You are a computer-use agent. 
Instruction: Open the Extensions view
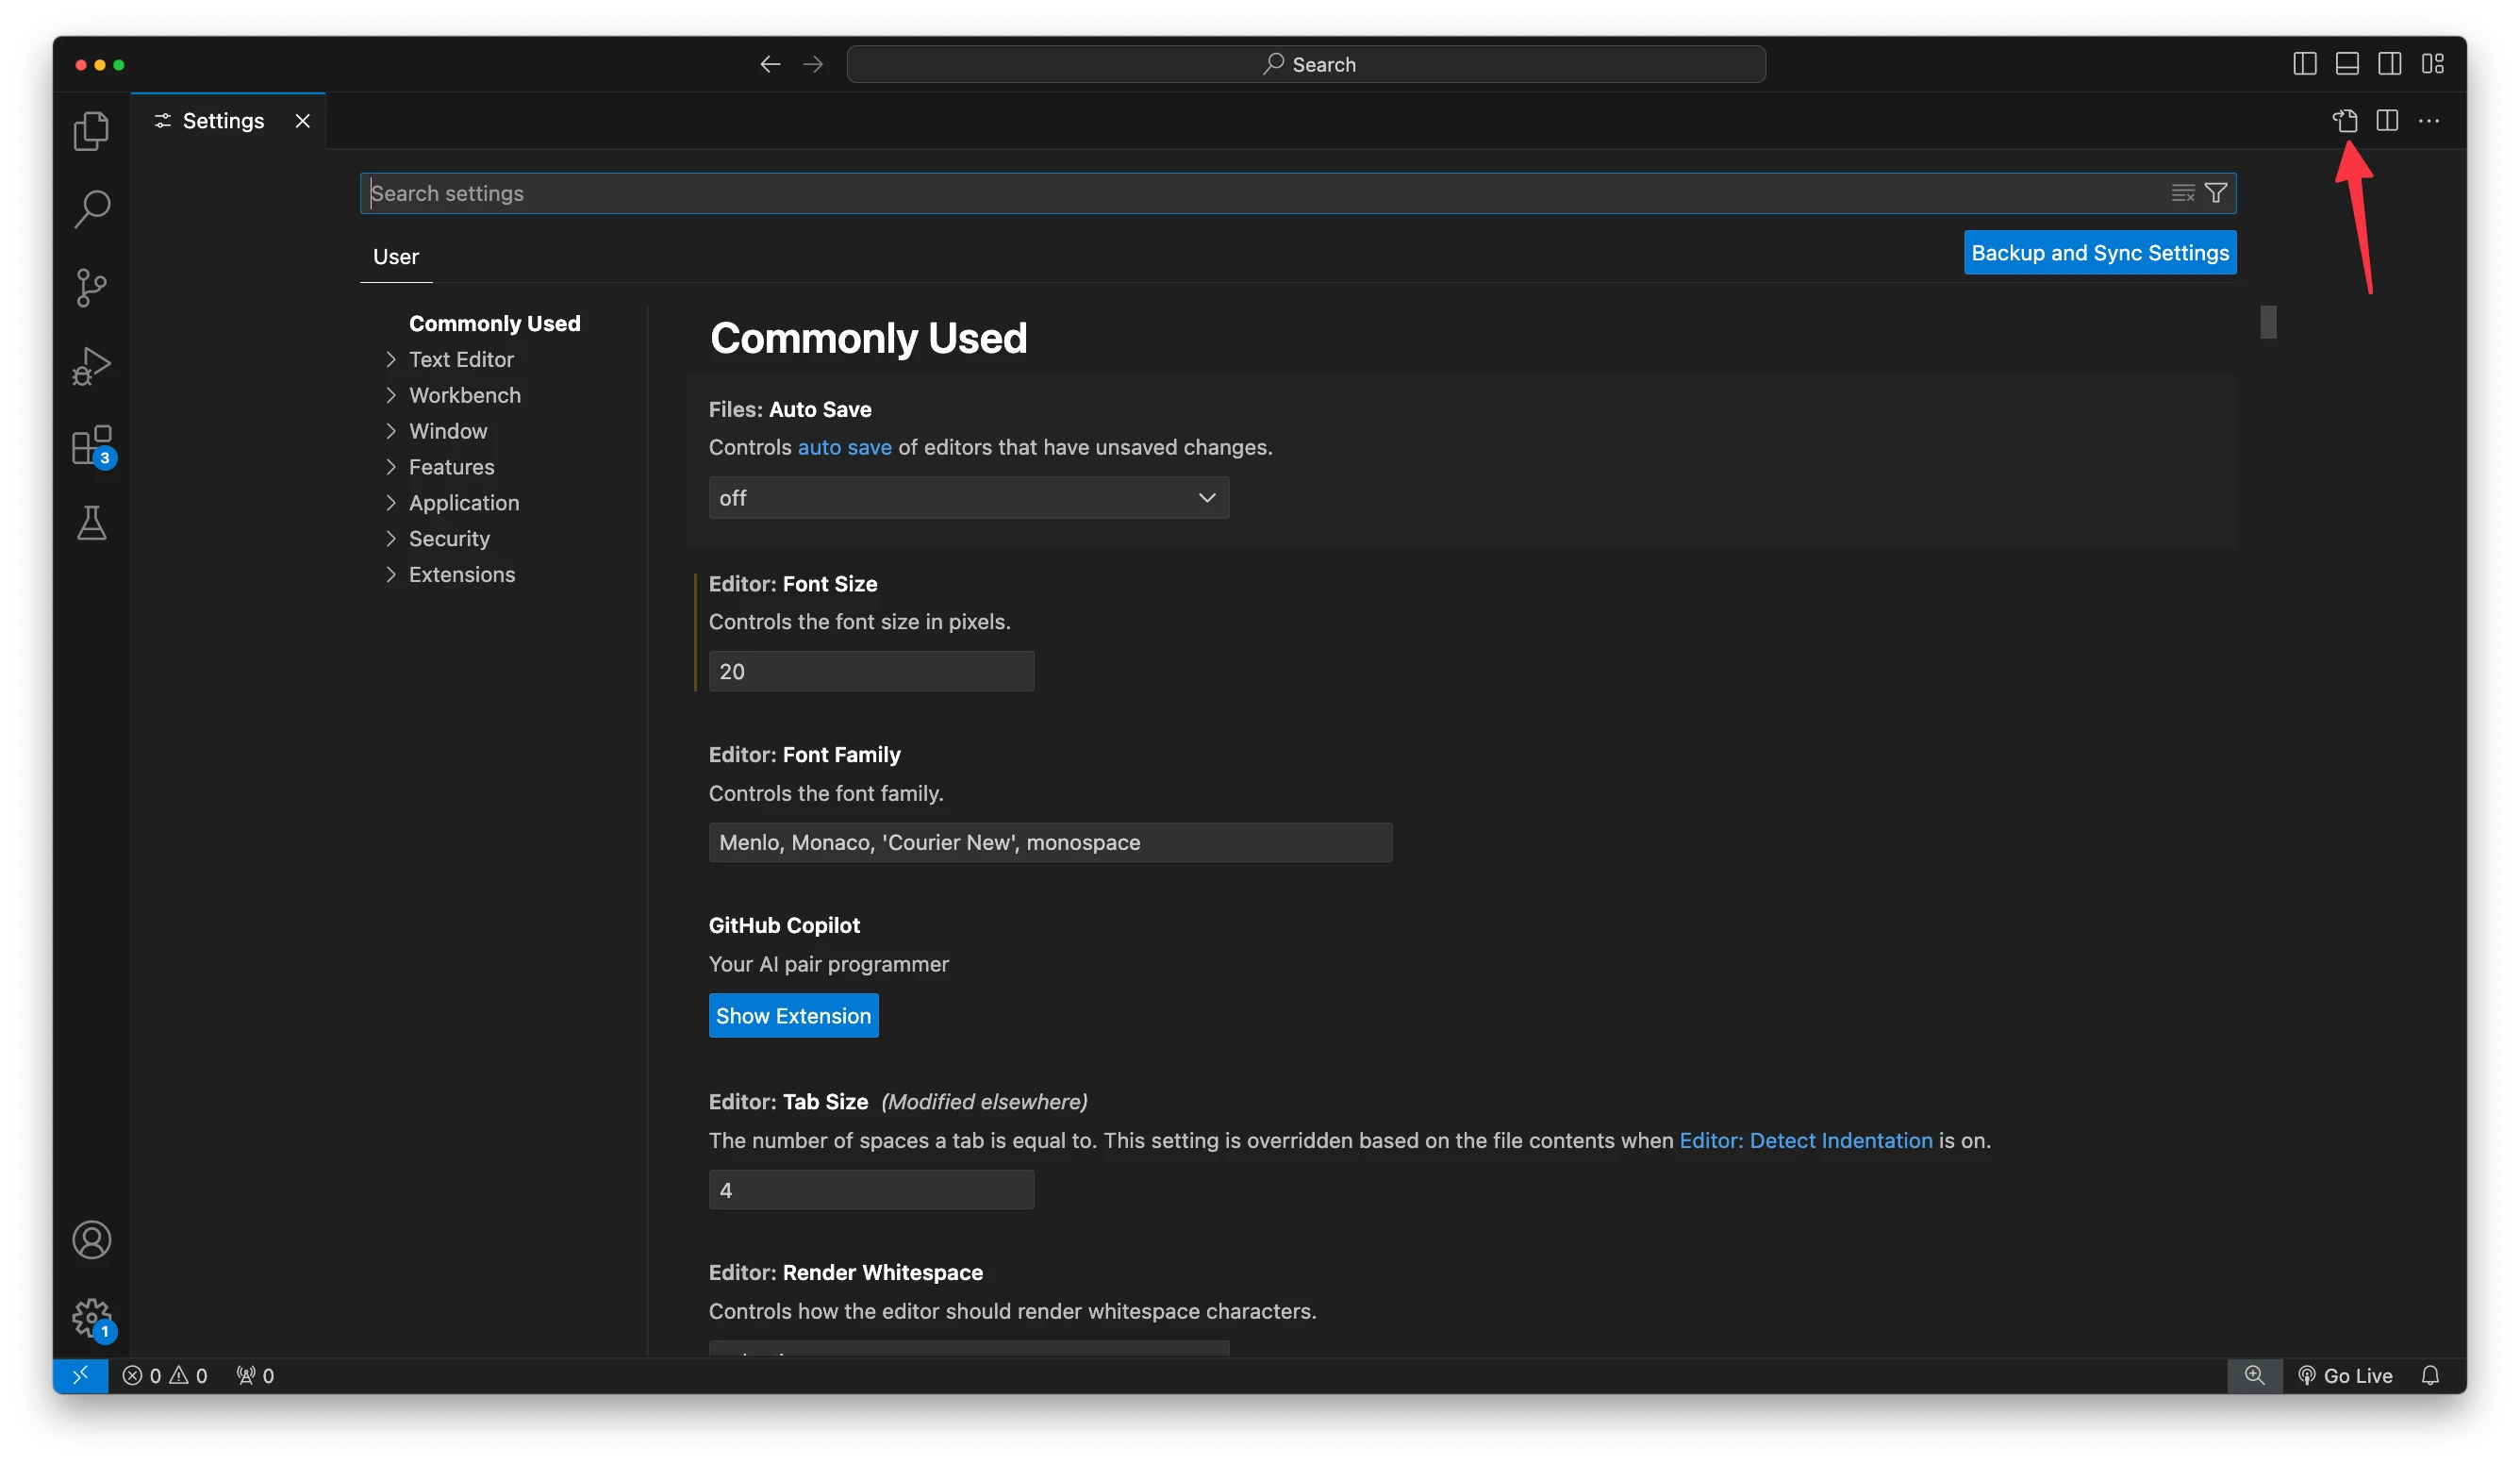pos(91,445)
